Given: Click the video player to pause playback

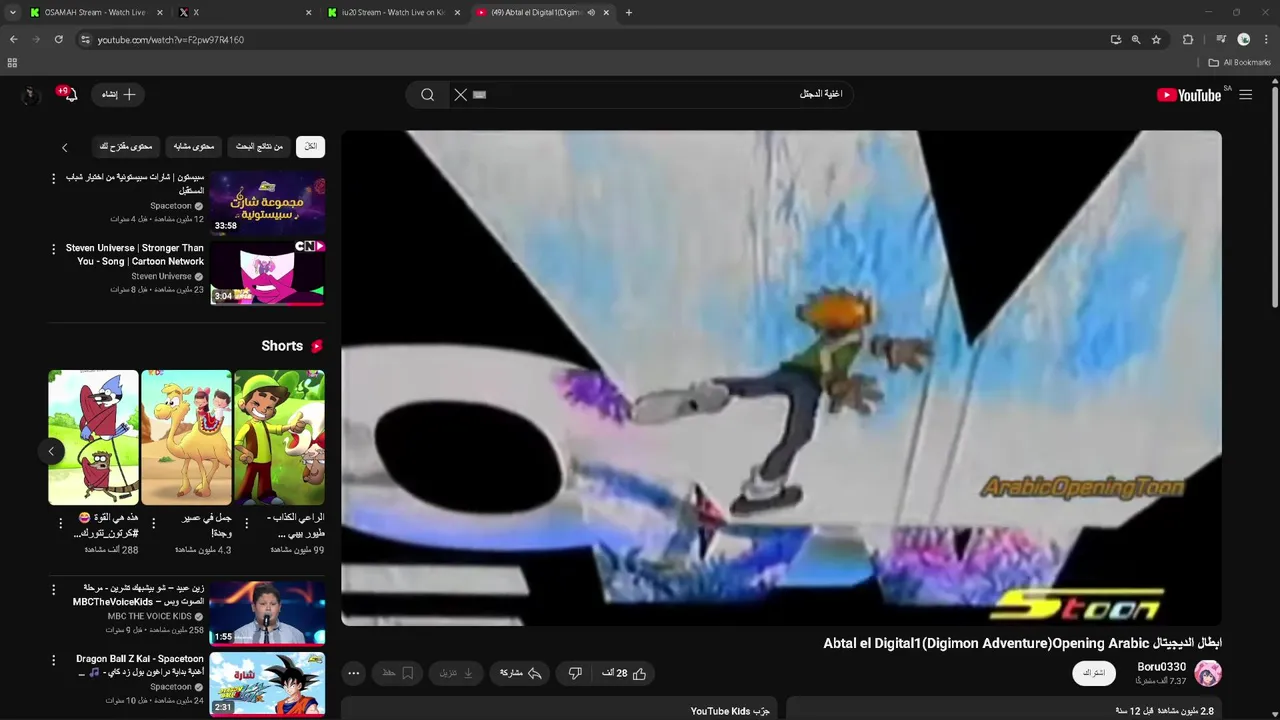Looking at the screenshot, I should (781, 378).
